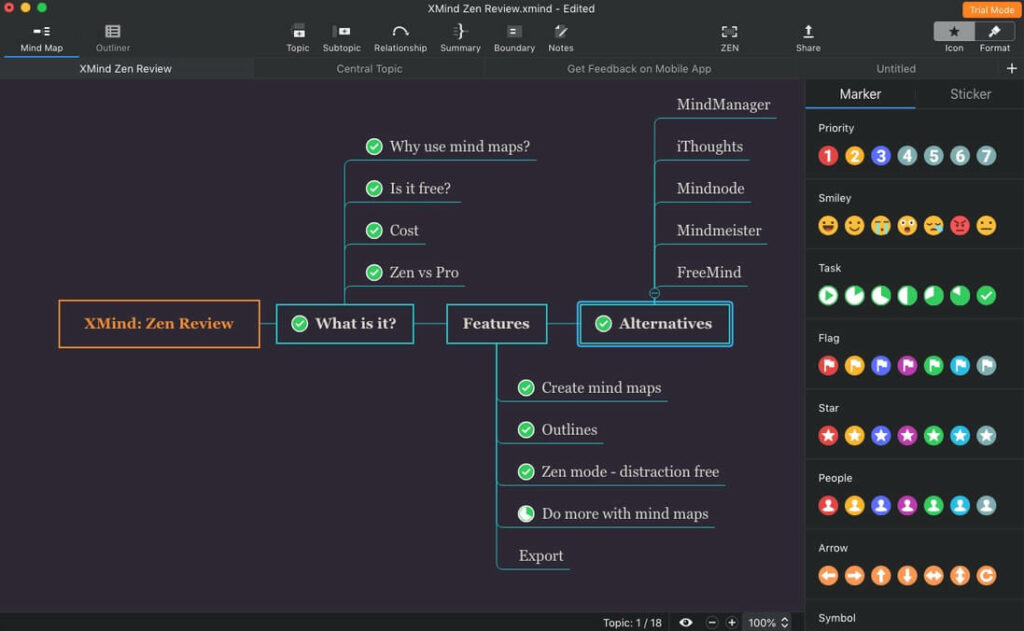Toggle the eye visibility icon in status bar

685,623
